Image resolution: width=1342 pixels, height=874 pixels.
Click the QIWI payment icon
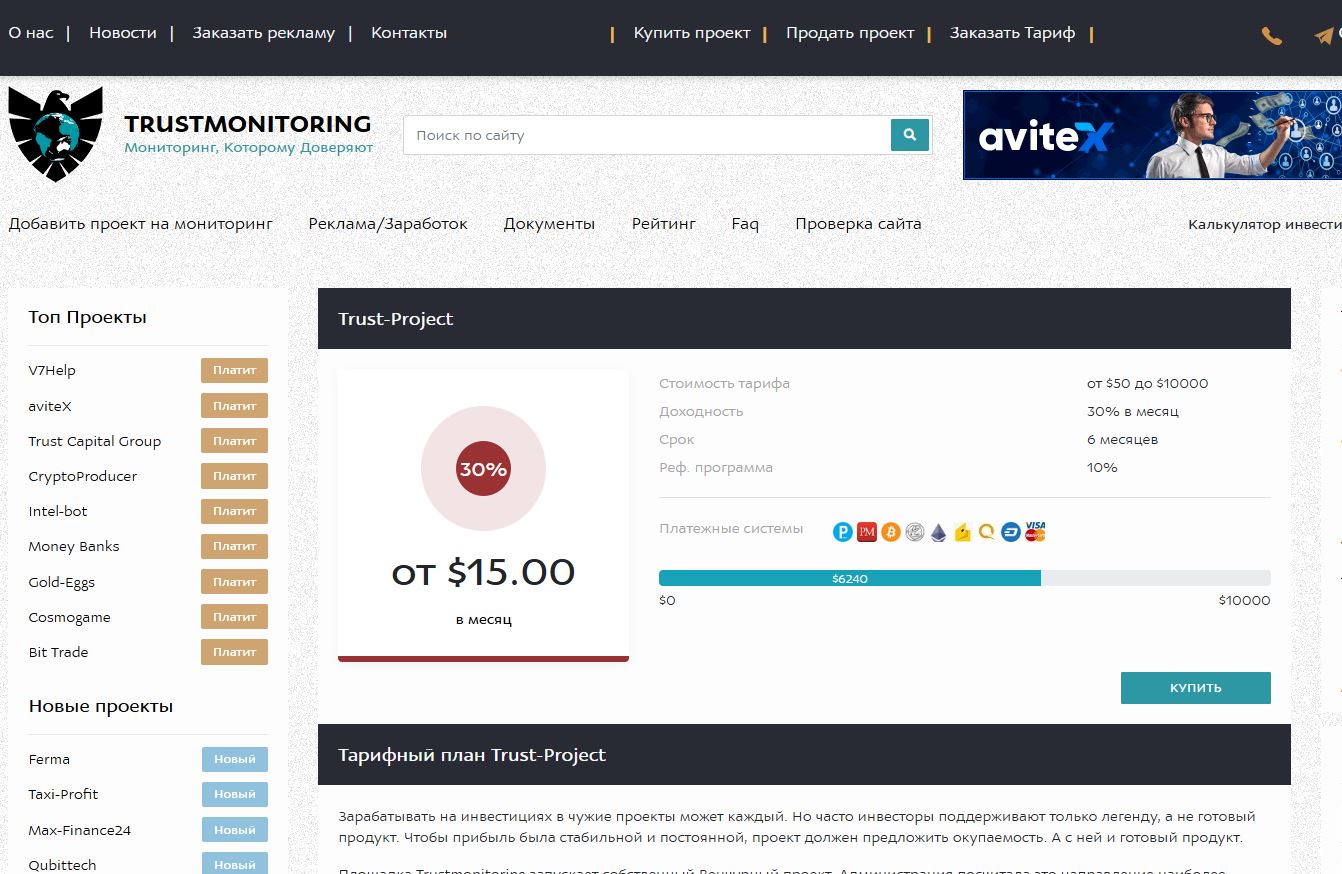click(987, 532)
